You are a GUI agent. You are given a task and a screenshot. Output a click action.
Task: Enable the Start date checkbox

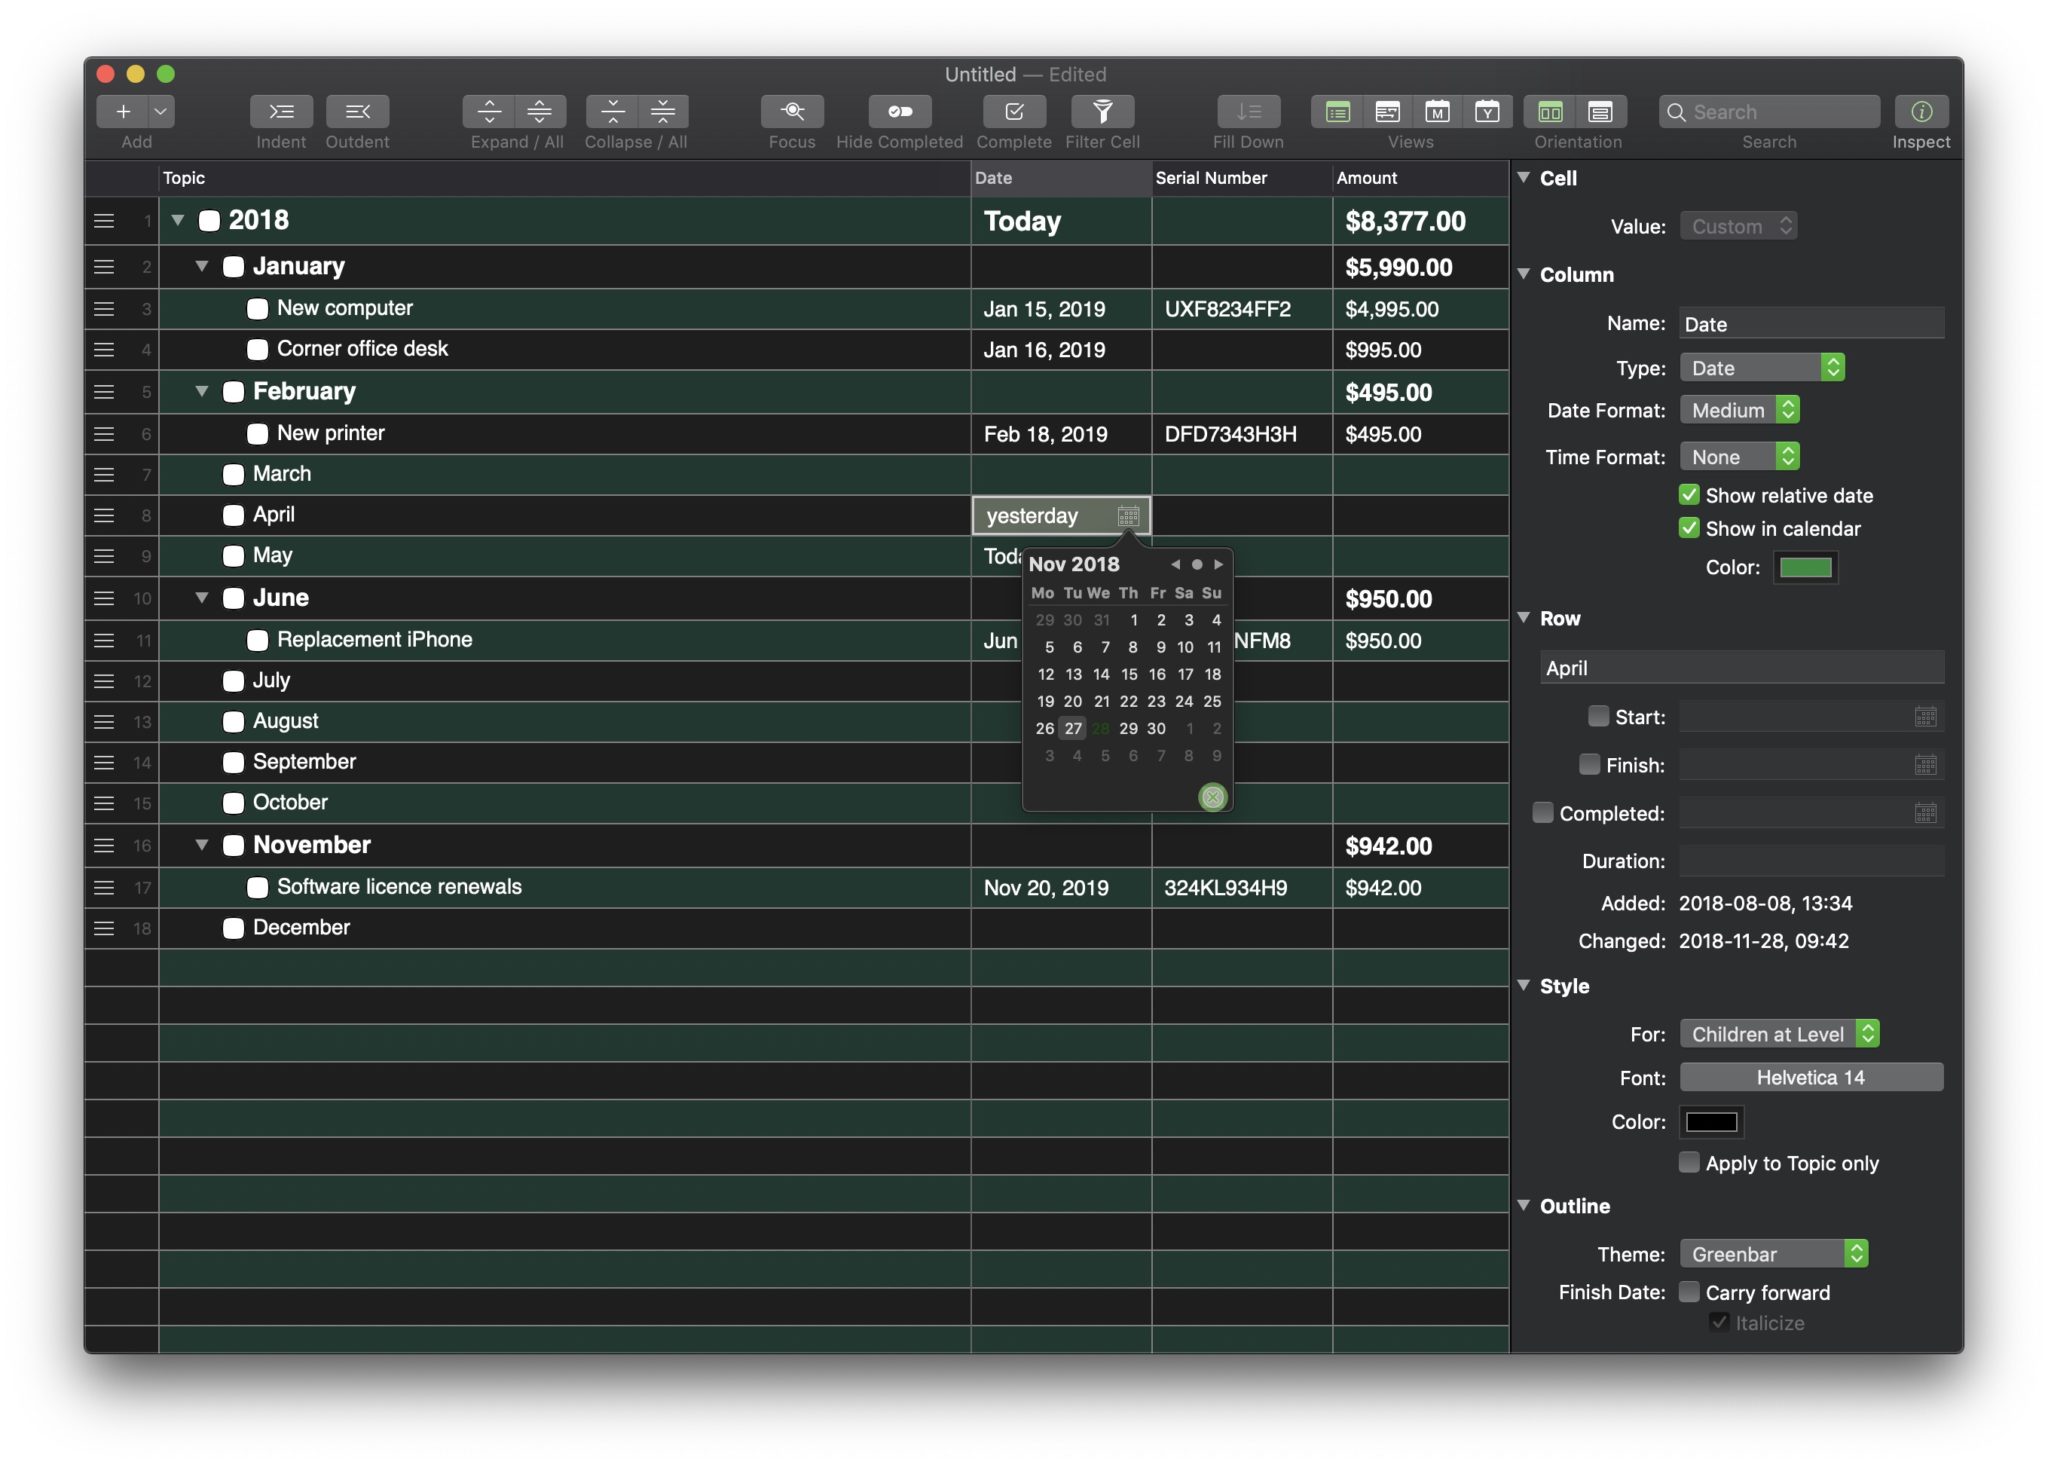[1598, 716]
